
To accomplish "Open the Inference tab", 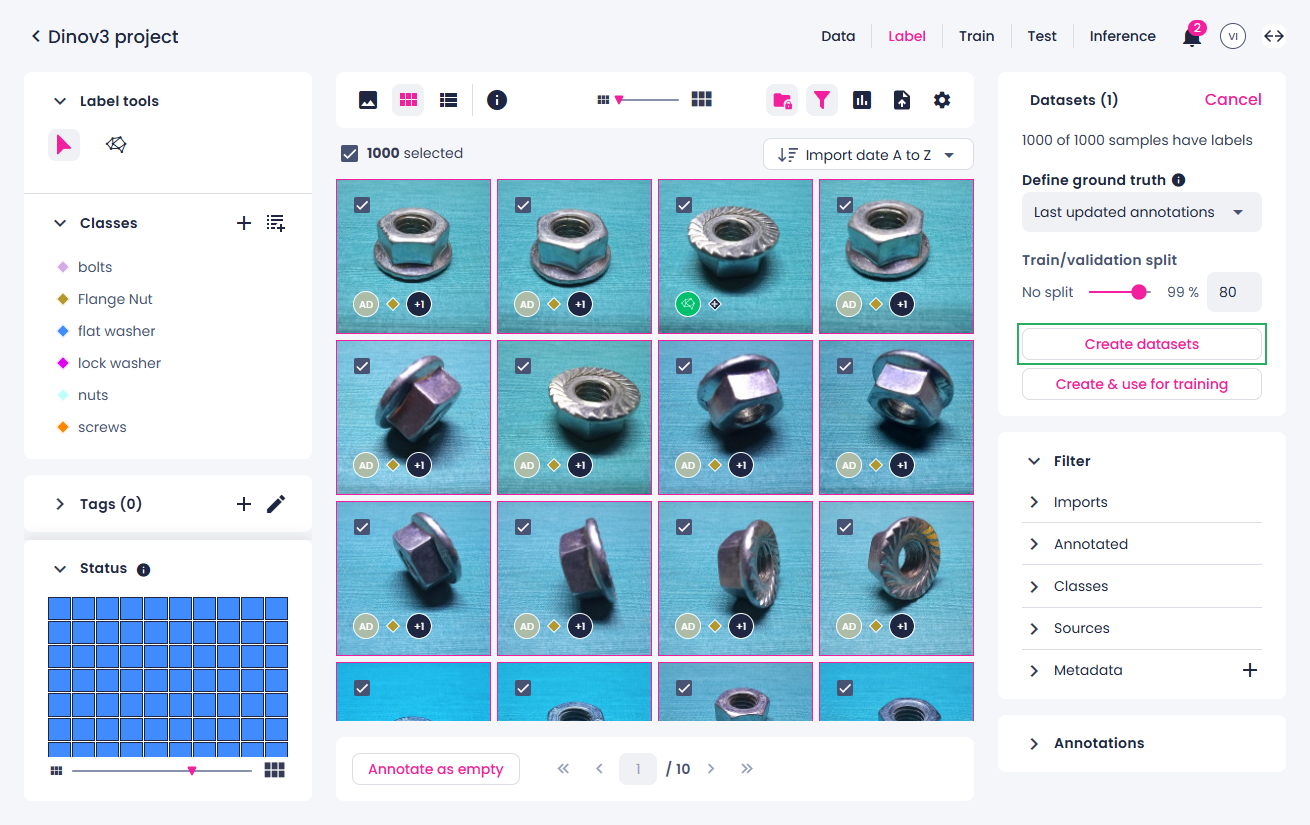I will [x=1122, y=36].
